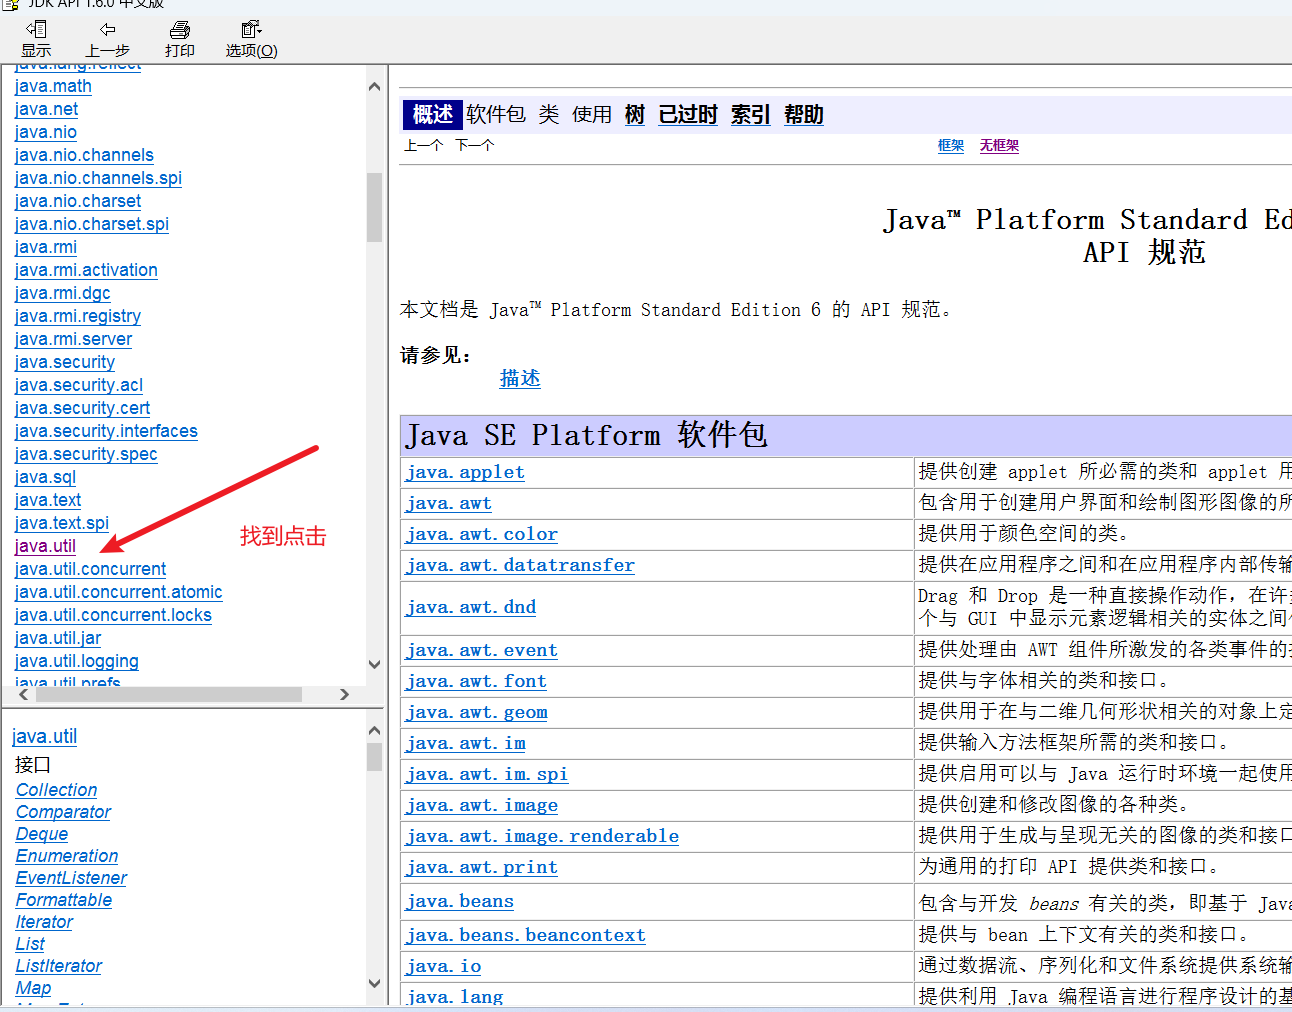Open java.applet in the package table
Viewport: 1292px width, 1012px height.
coord(466,472)
